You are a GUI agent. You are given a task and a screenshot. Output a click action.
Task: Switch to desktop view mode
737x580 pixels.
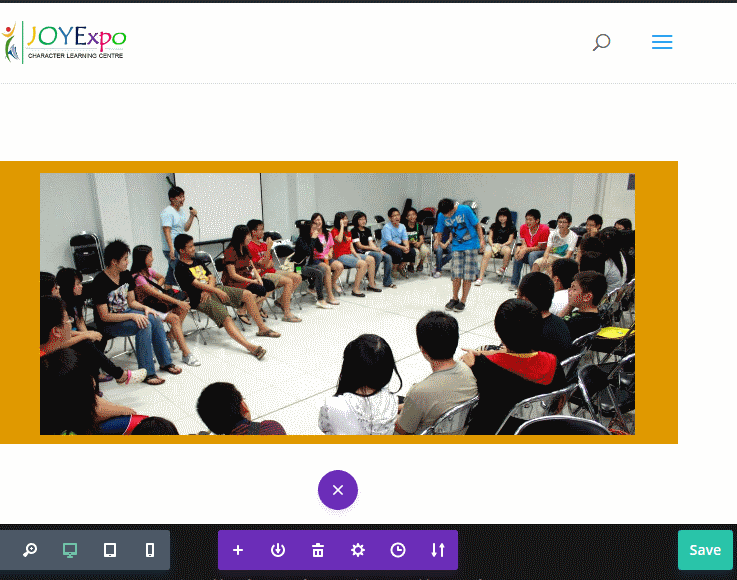(70, 550)
